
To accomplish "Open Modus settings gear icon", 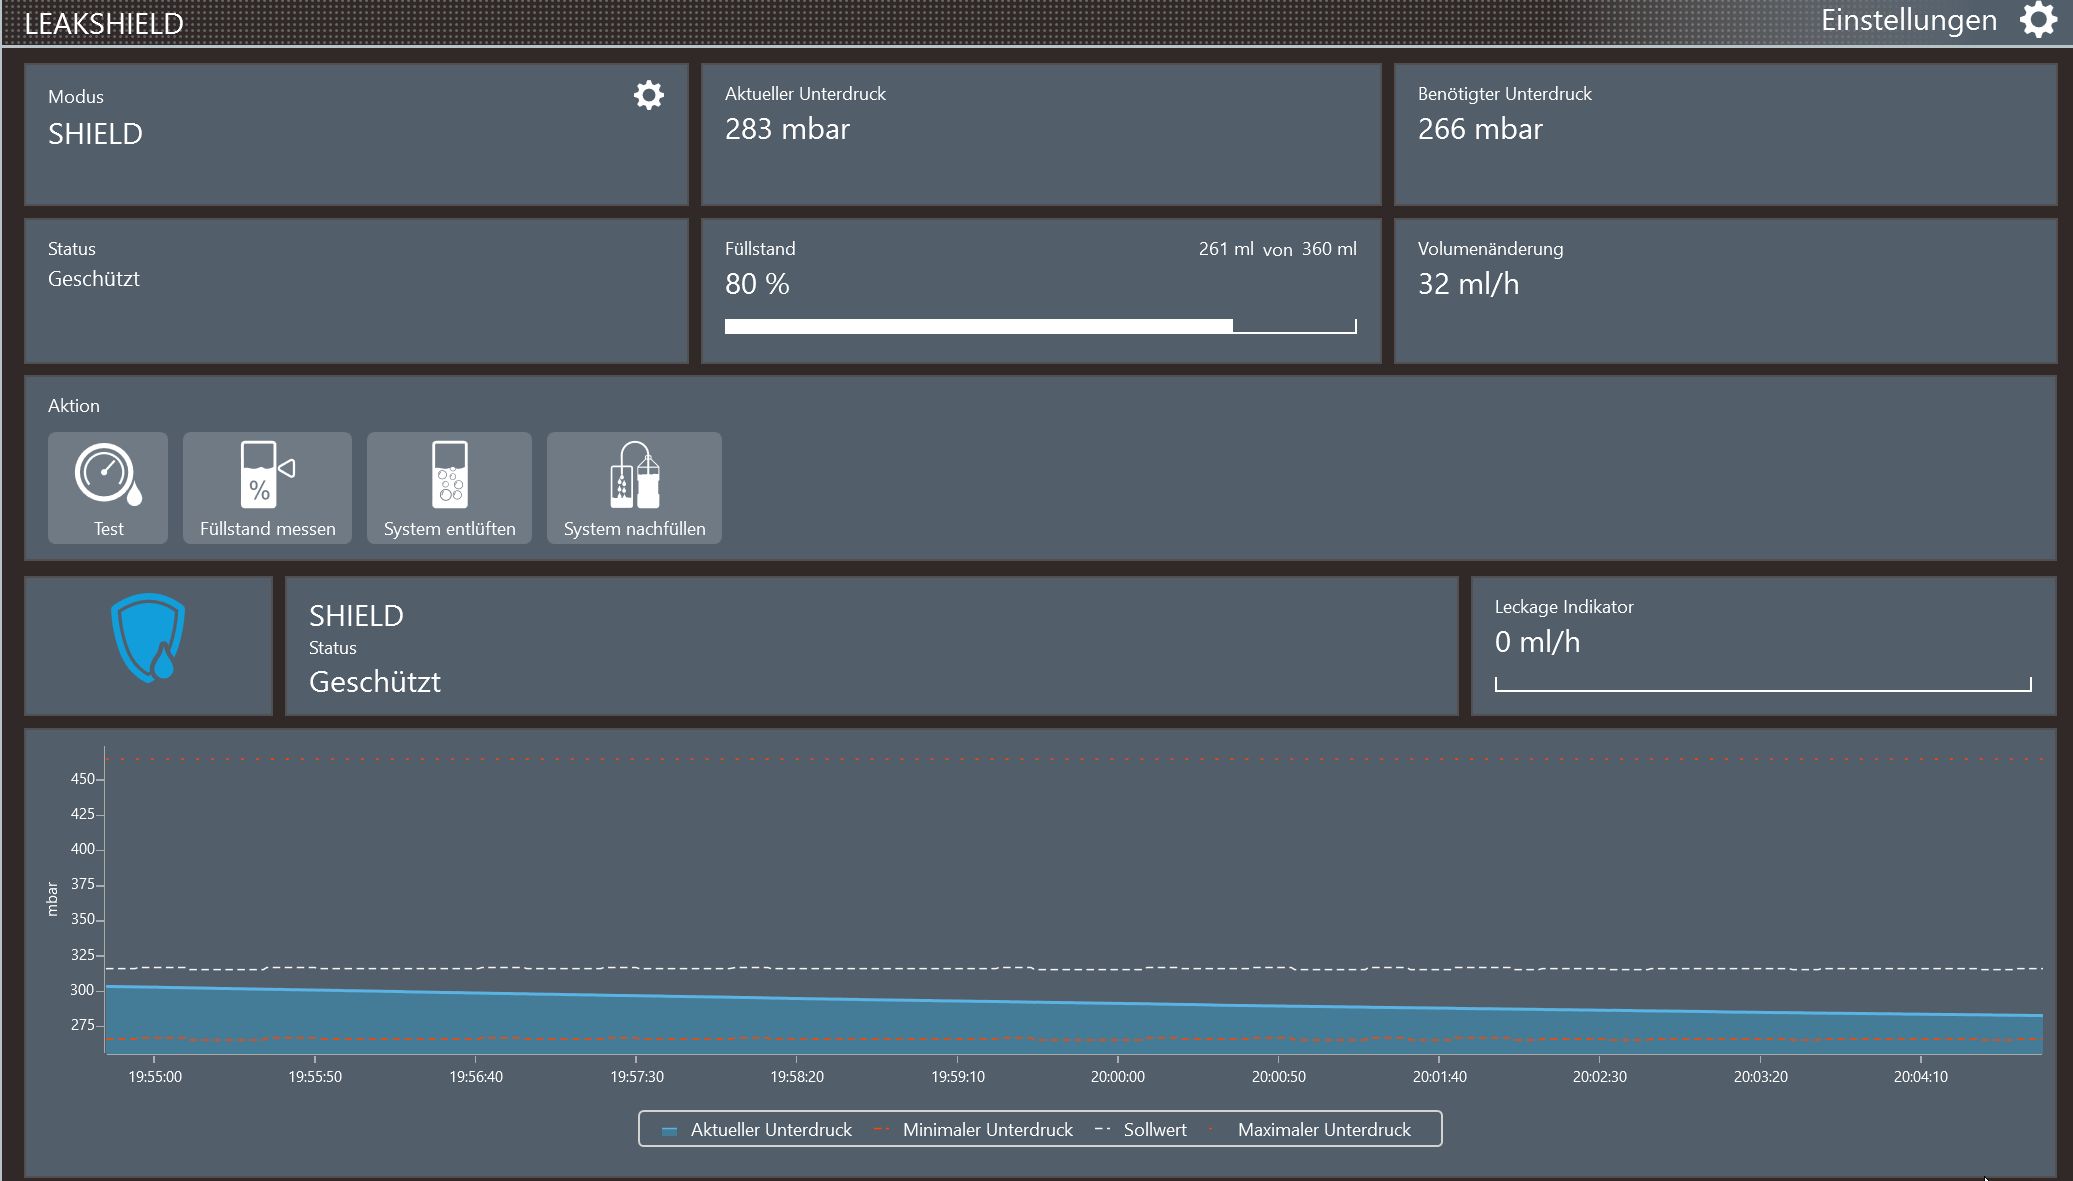I will (649, 95).
